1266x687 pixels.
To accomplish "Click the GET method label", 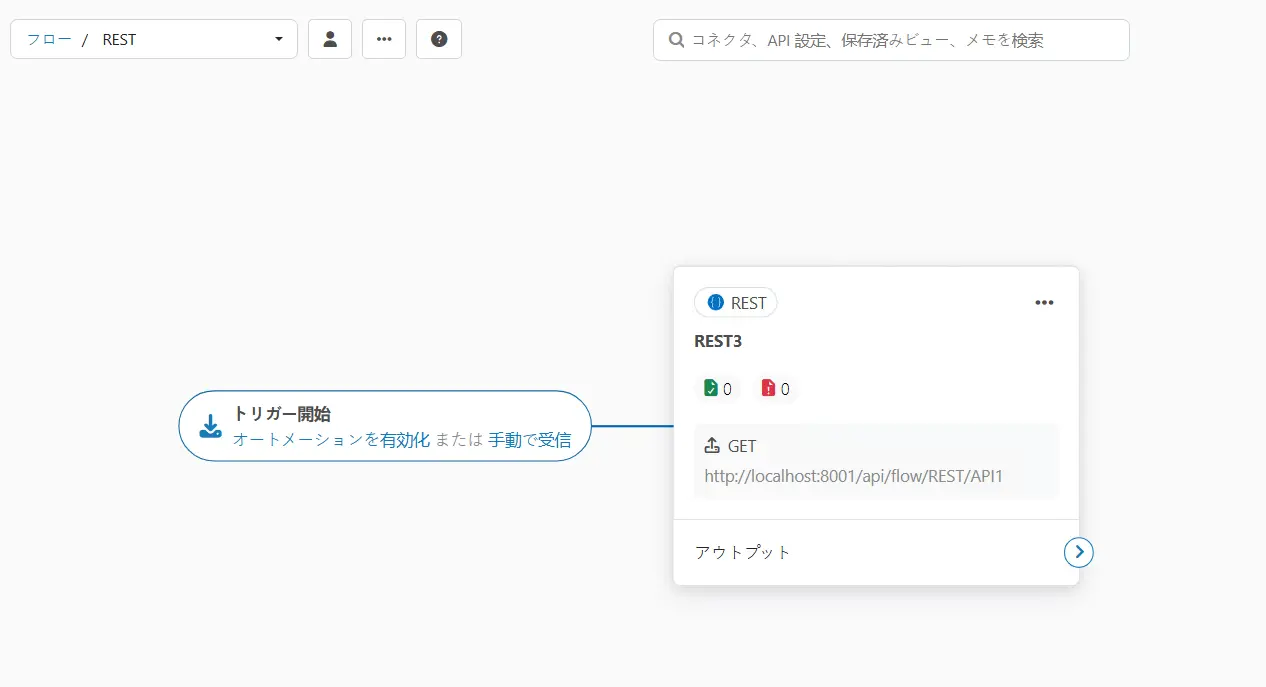I will pos(742,446).
